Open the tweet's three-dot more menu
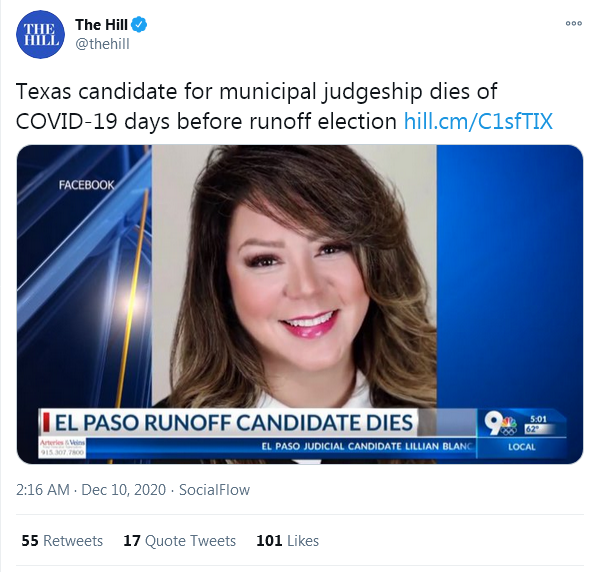The width and height of the screenshot is (598, 572). click(x=574, y=23)
